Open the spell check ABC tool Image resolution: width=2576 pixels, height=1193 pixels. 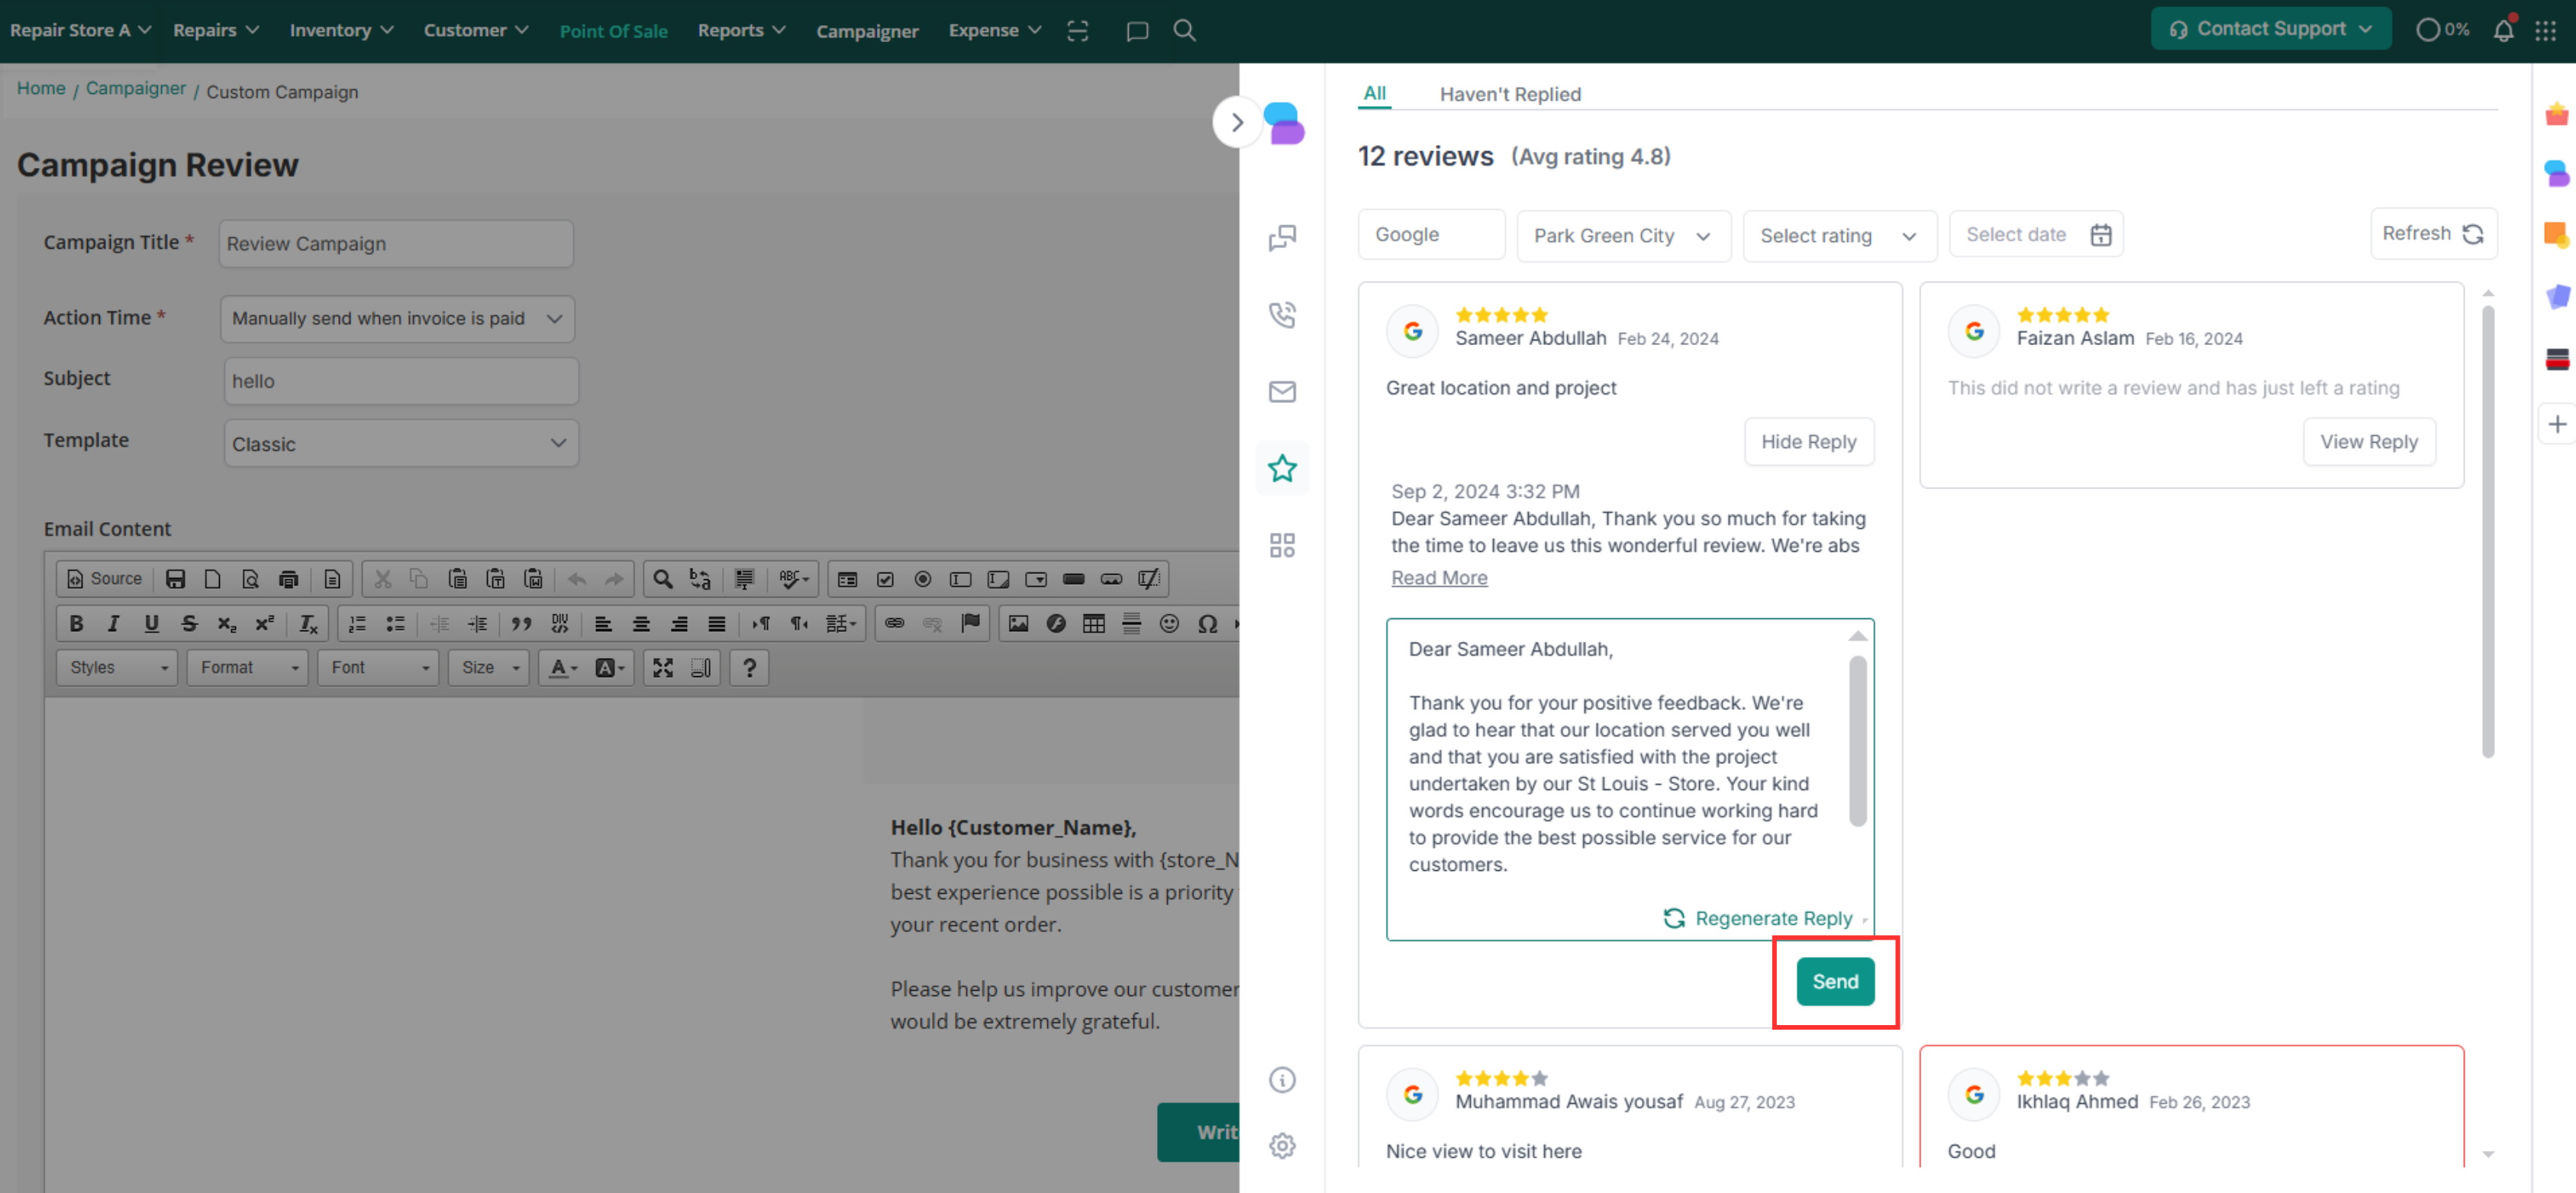[x=793, y=579]
